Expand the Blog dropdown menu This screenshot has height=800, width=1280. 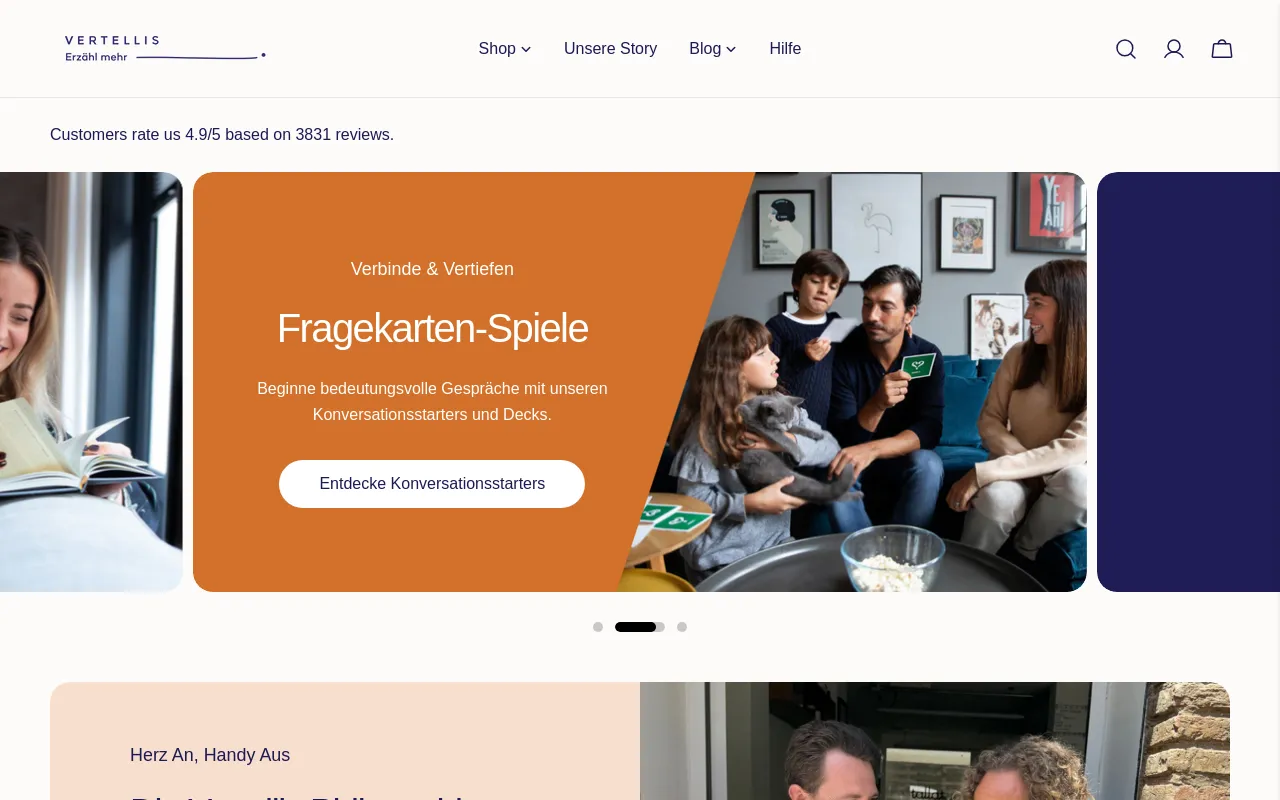pos(713,49)
